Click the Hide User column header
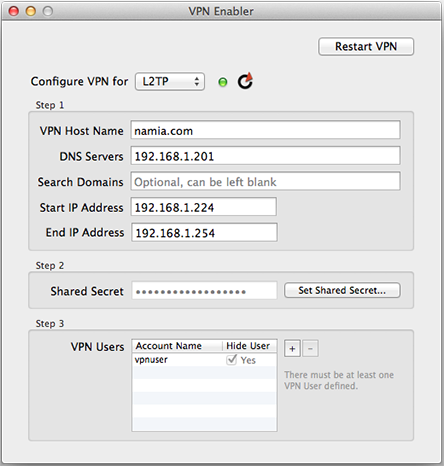This screenshot has width=444, height=466. pos(249,346)
